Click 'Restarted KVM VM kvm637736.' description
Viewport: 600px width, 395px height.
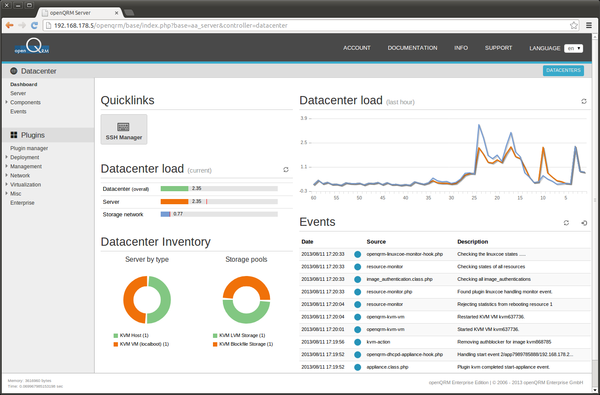(491, 317)
